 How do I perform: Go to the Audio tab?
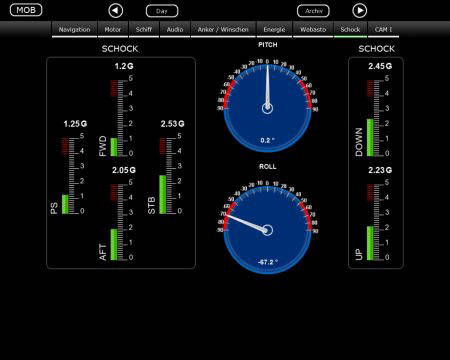click(x=175, y=29)
